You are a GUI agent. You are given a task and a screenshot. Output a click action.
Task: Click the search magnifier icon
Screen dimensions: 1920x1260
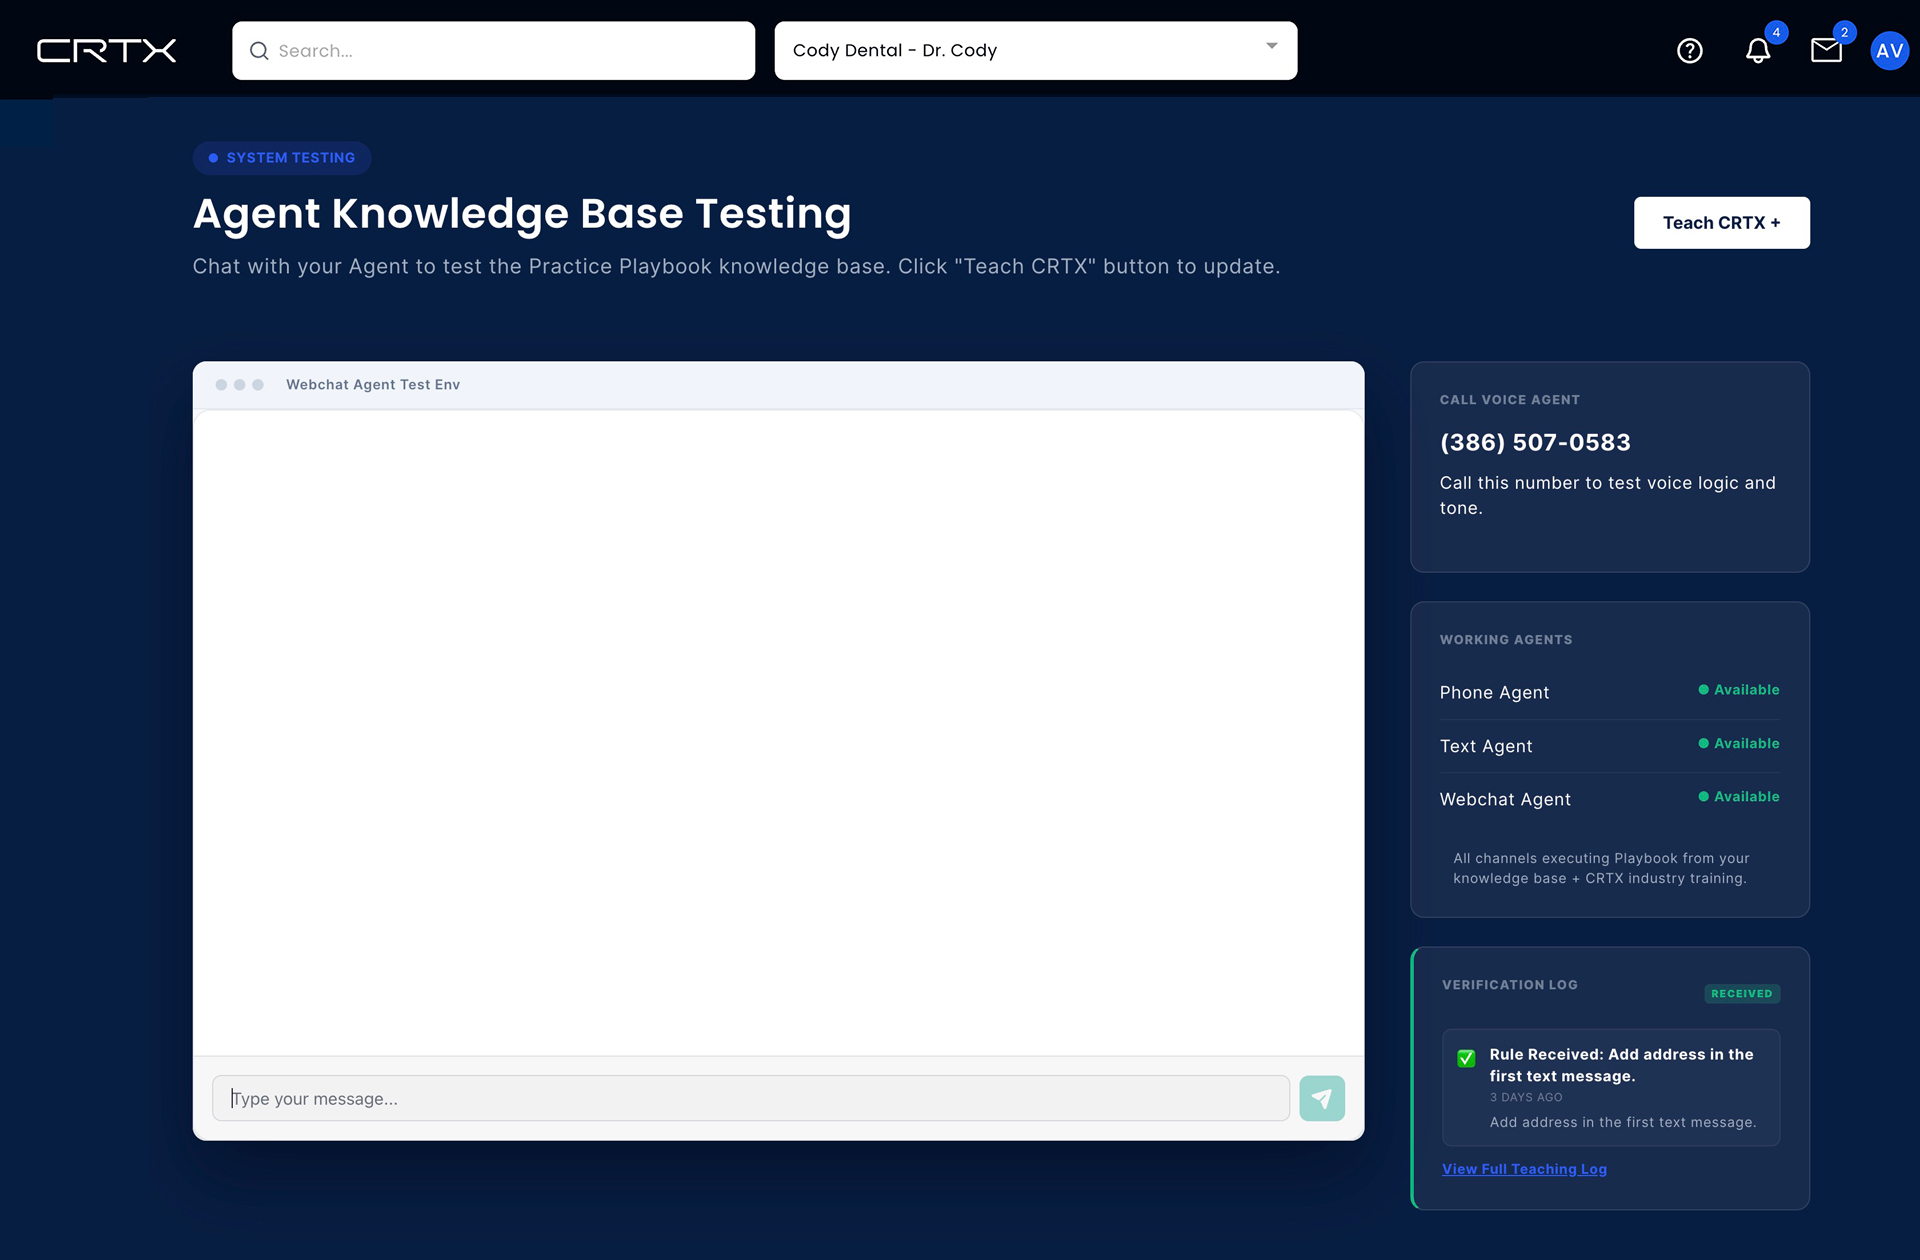[x=258, y=50]
